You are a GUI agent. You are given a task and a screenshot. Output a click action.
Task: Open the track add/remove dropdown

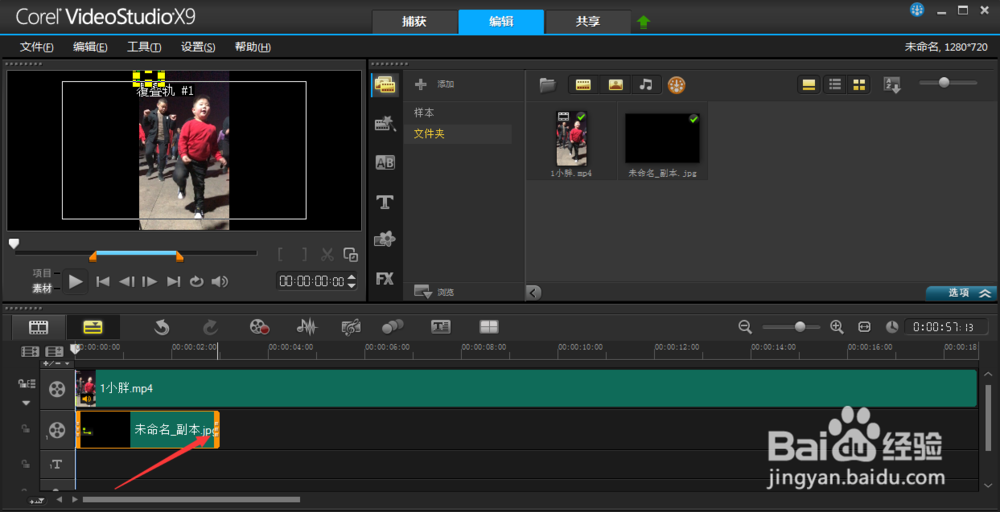click(55, 363)
